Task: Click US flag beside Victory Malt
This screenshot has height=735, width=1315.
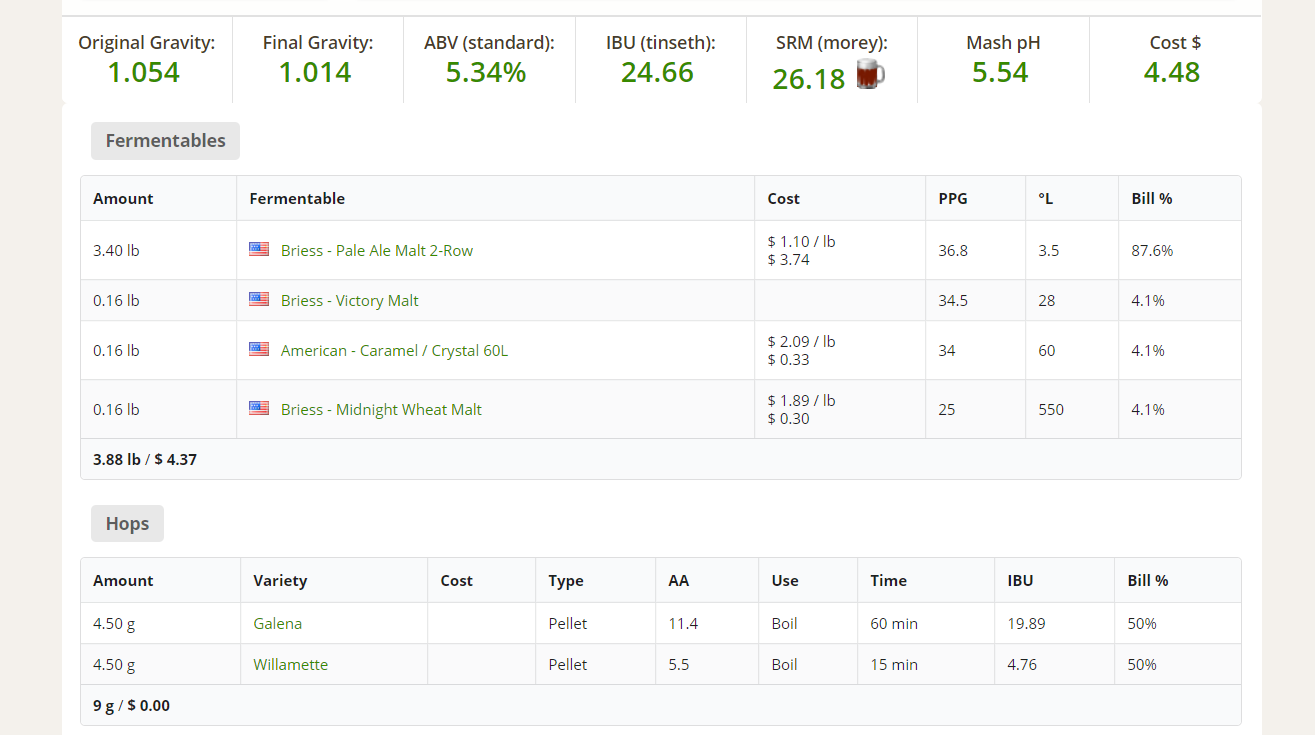Action: click(259, 299)
